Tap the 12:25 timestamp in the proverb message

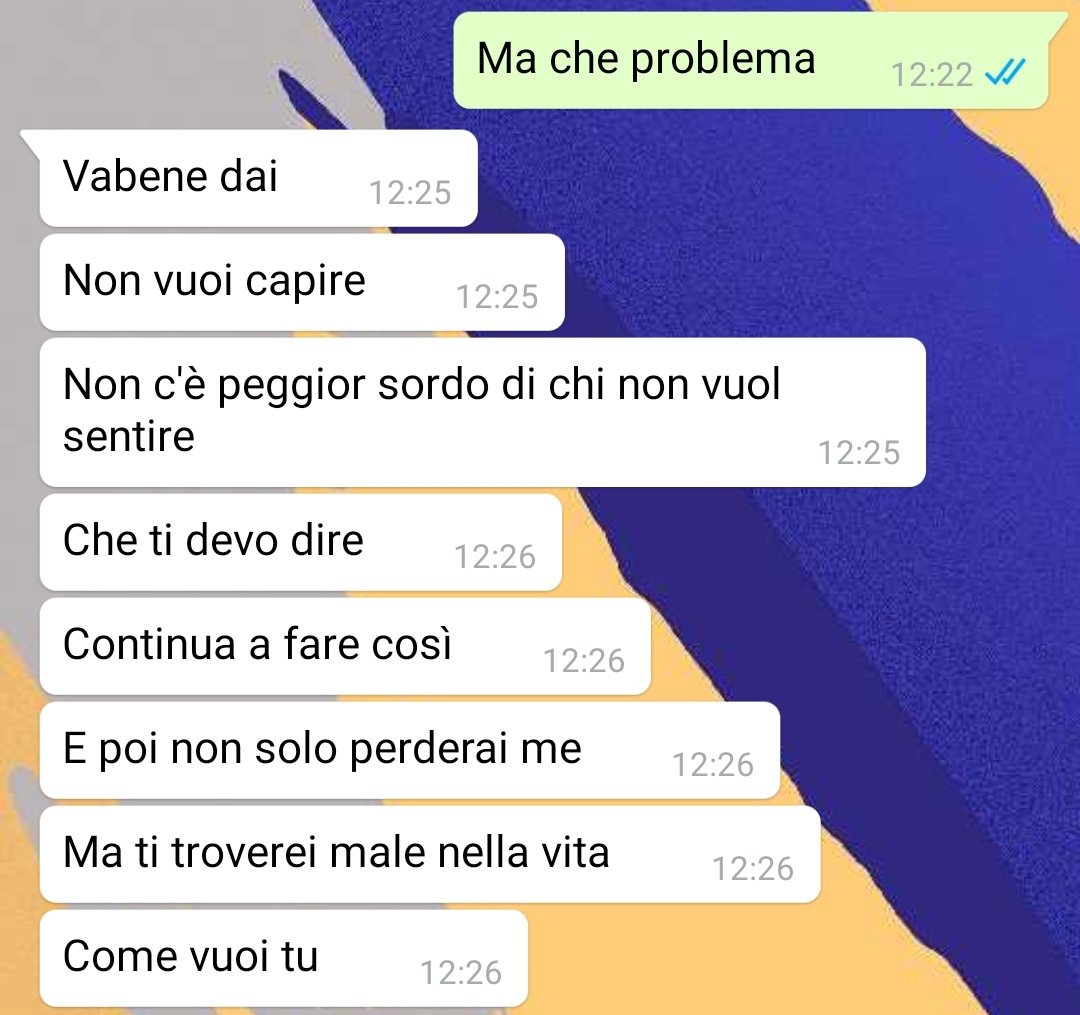pyautogui.click(x=859, y=453)
